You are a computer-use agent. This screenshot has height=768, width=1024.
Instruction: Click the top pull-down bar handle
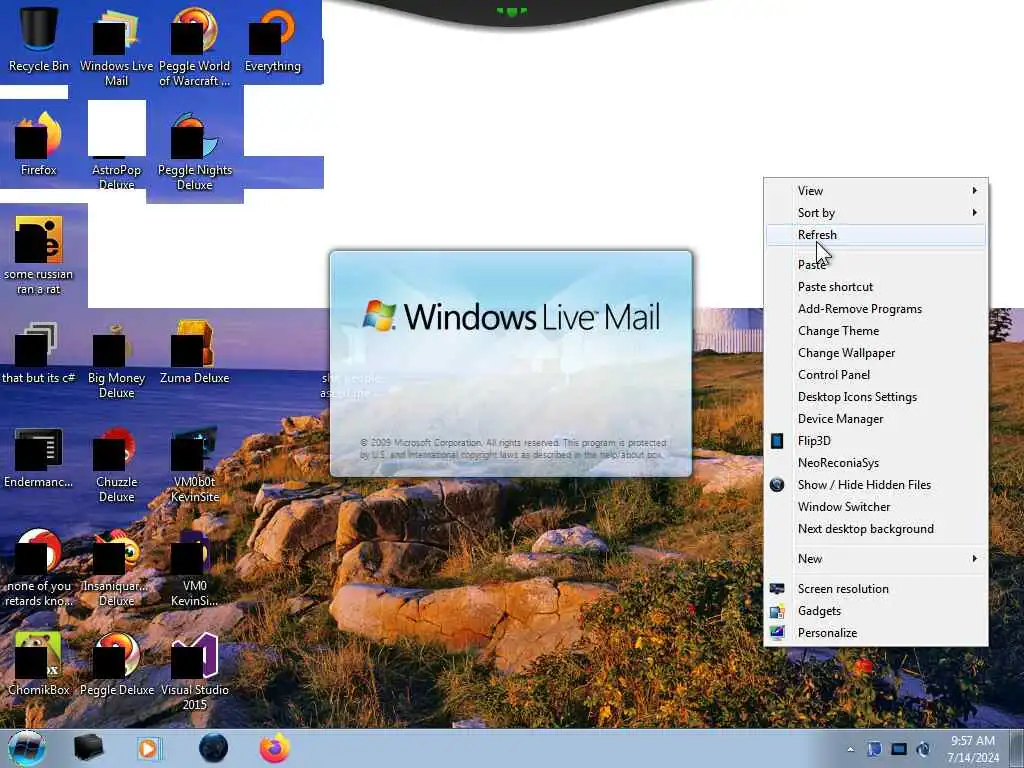(512, 12)
